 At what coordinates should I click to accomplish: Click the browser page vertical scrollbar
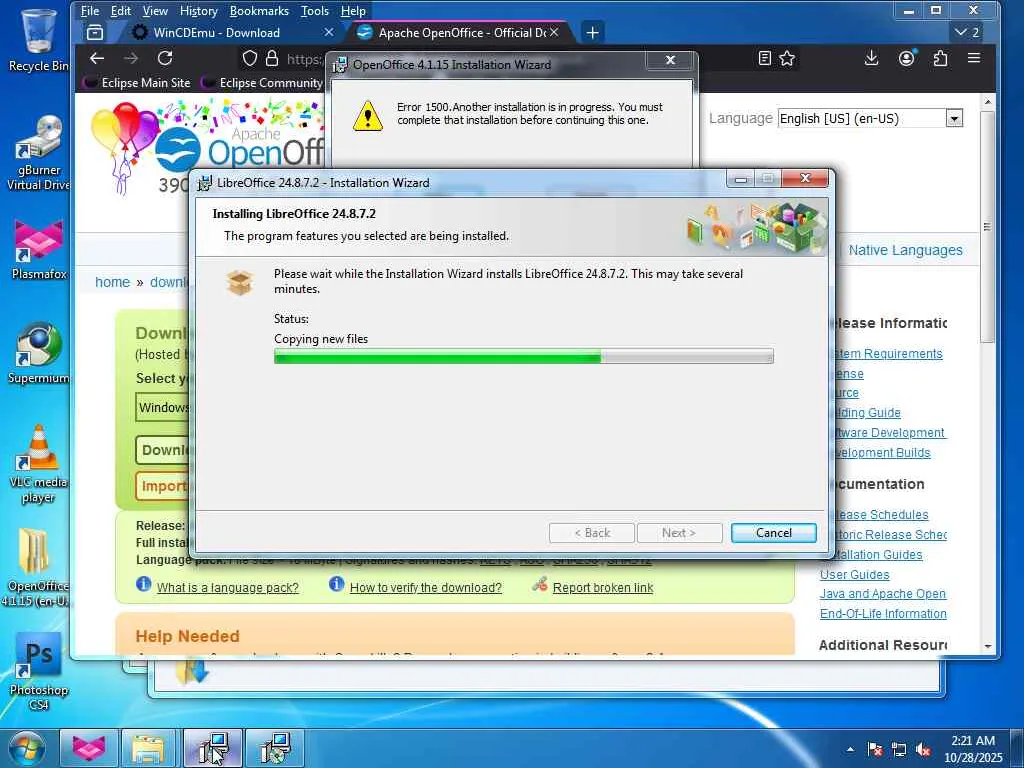coord(987,226)
